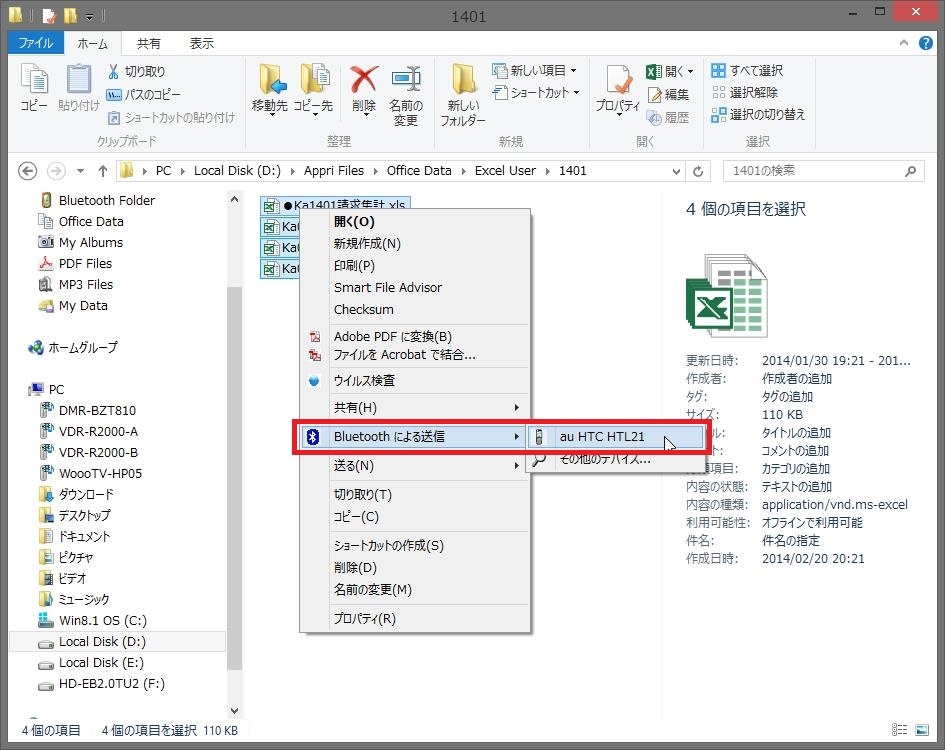Go back with the Back arrow
This screenshot has height=750, width=945.
coord(27,171)
